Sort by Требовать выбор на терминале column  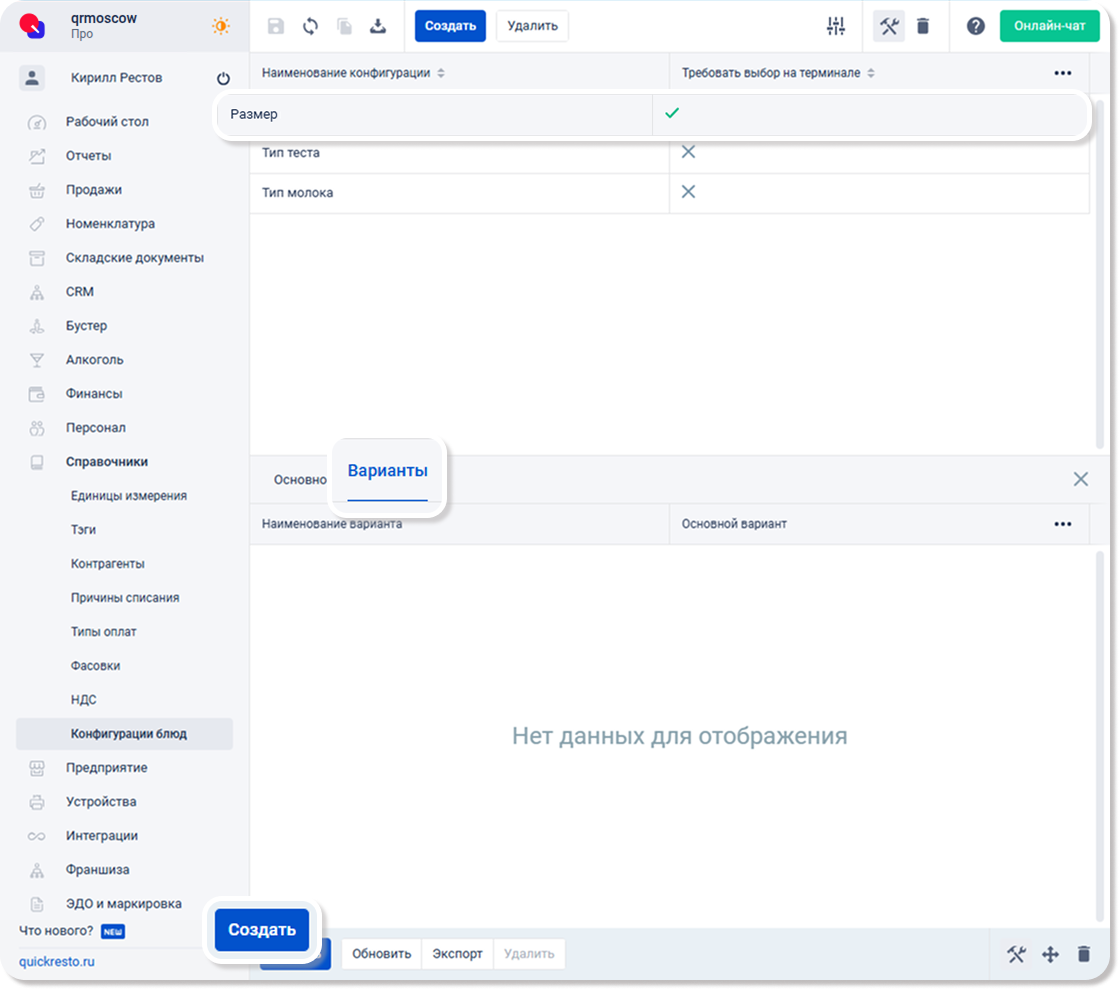[778, 73]
